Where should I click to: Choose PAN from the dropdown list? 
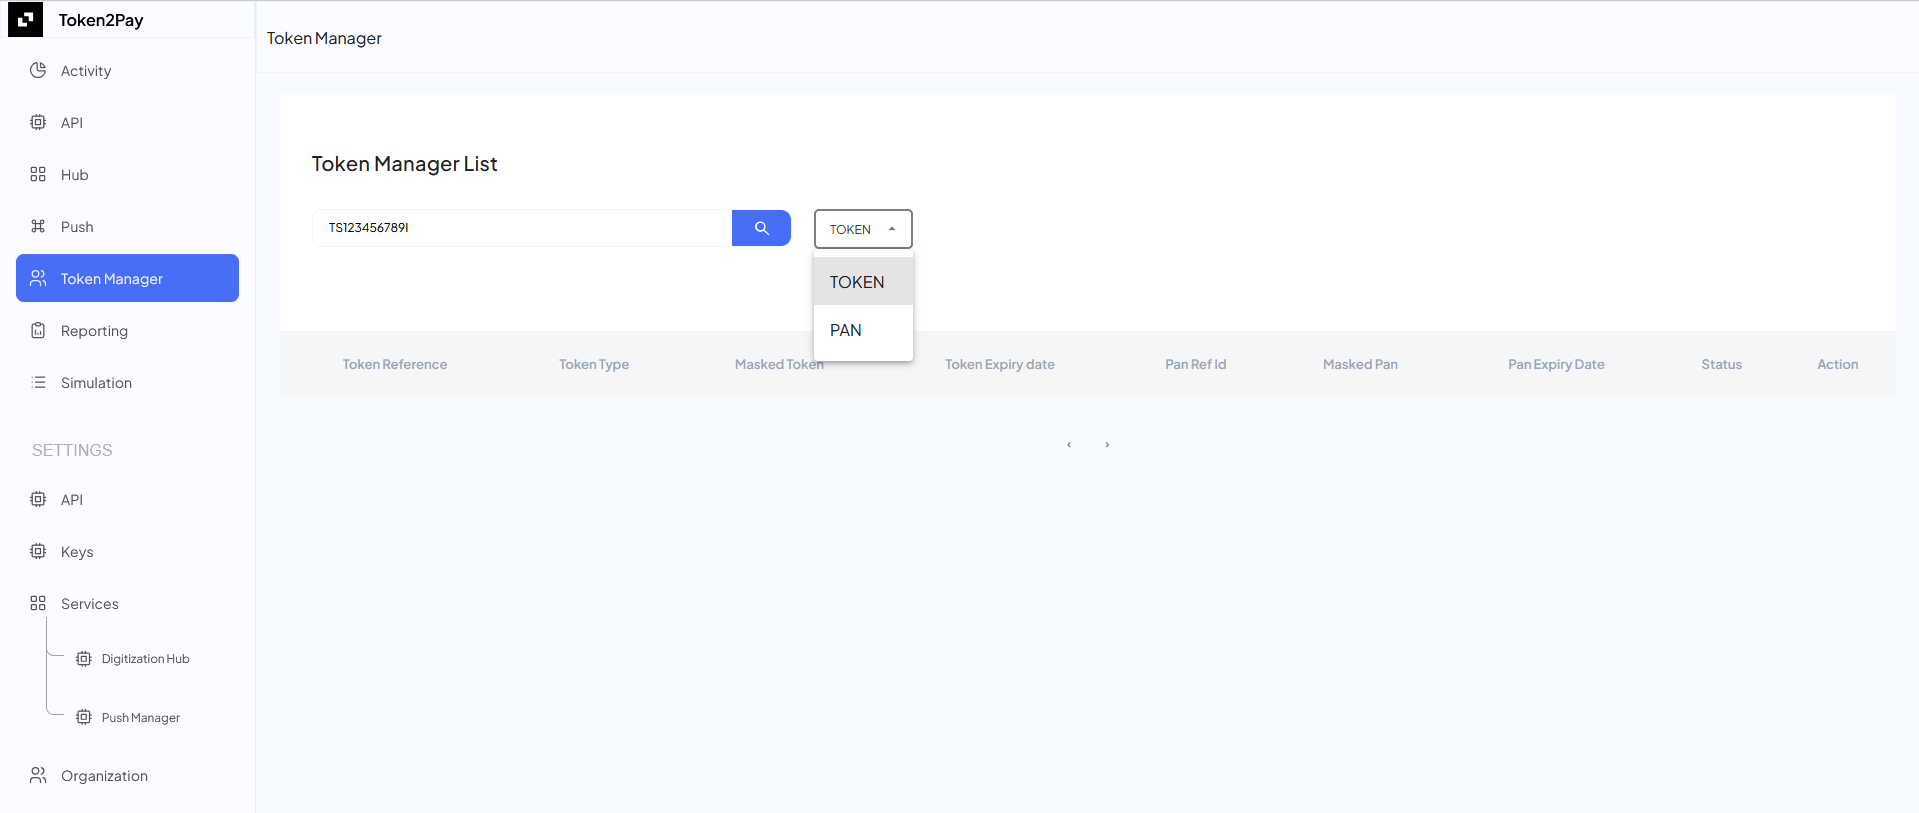(x=863, y=330)
